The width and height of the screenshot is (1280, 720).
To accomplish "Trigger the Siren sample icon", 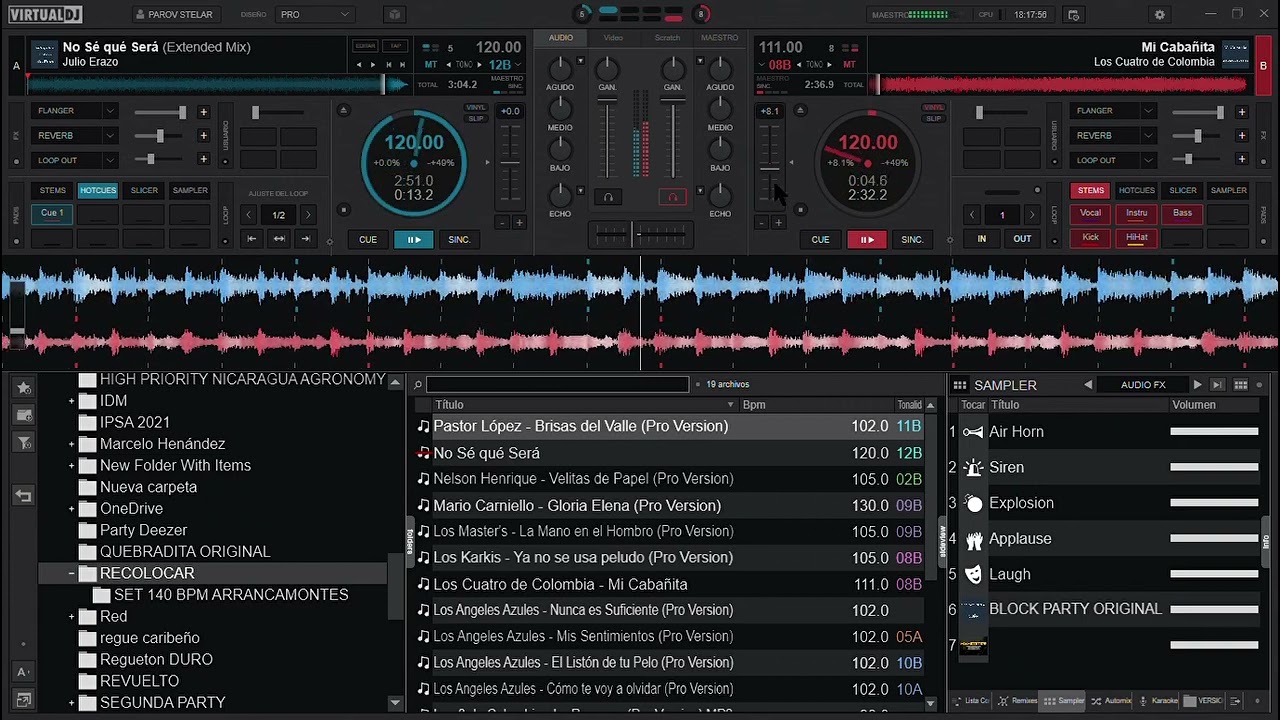I will [x=973, y=467].
